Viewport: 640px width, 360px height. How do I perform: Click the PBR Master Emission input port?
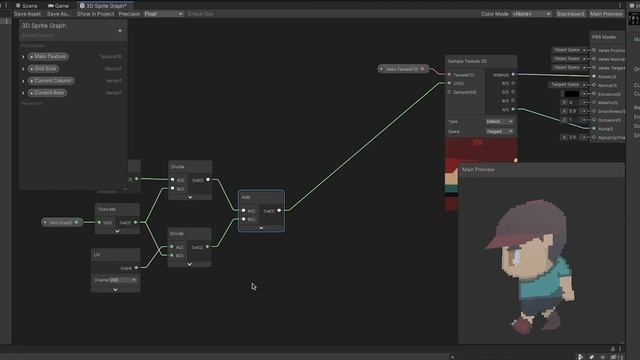tap(594, 94)
